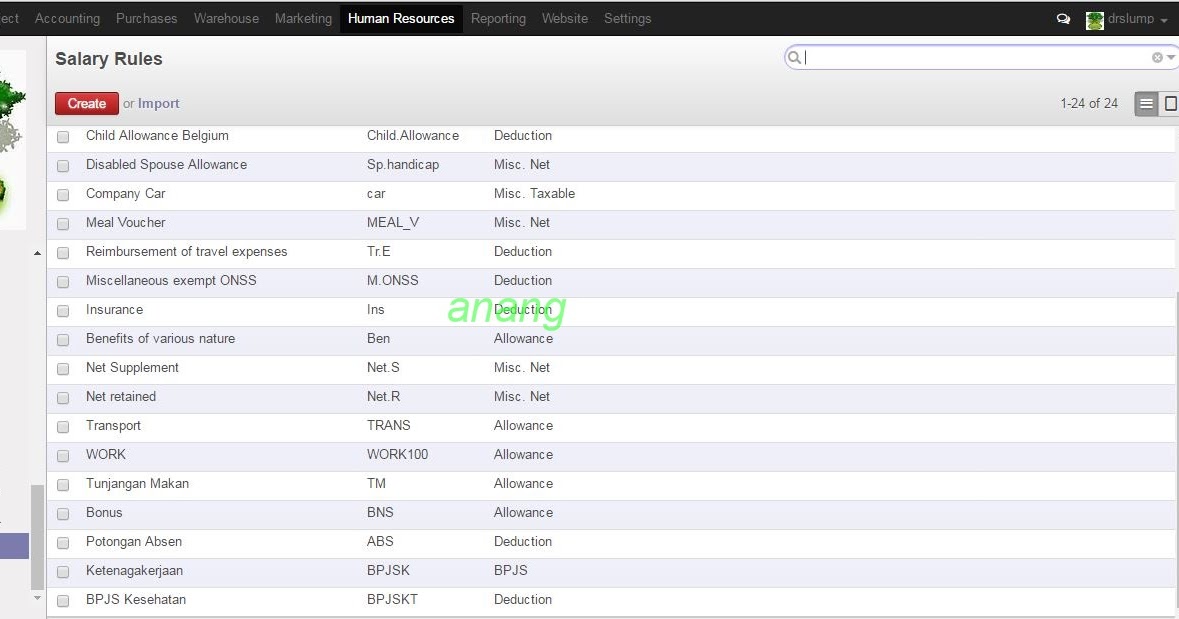
Task: Check the checkbox next to Bonus
Action: click(63, 514)
